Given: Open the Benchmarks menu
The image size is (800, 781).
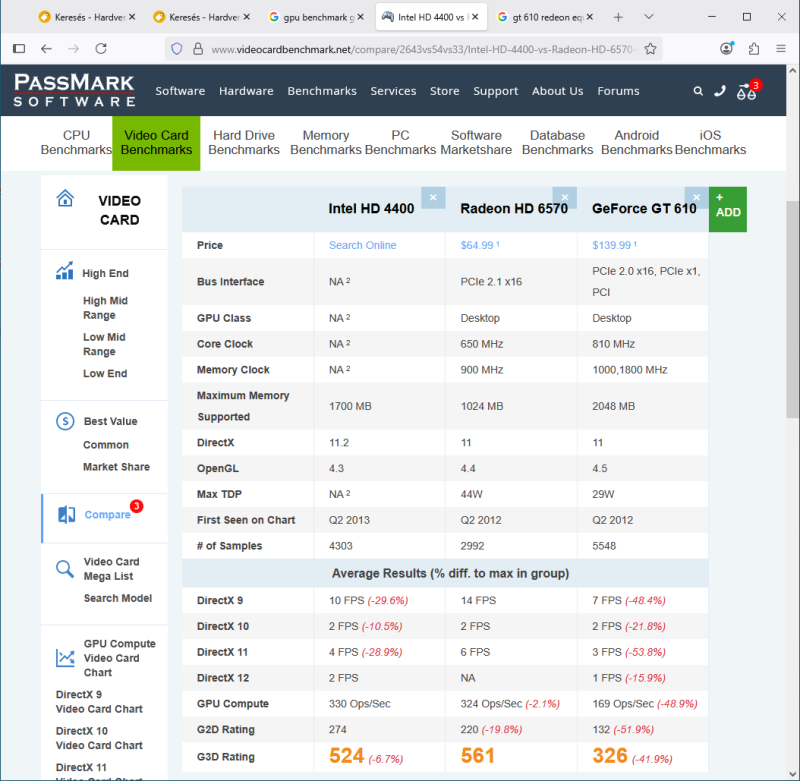Looking at the screenshot, I should pyautogui.click(x=322, y=91).
